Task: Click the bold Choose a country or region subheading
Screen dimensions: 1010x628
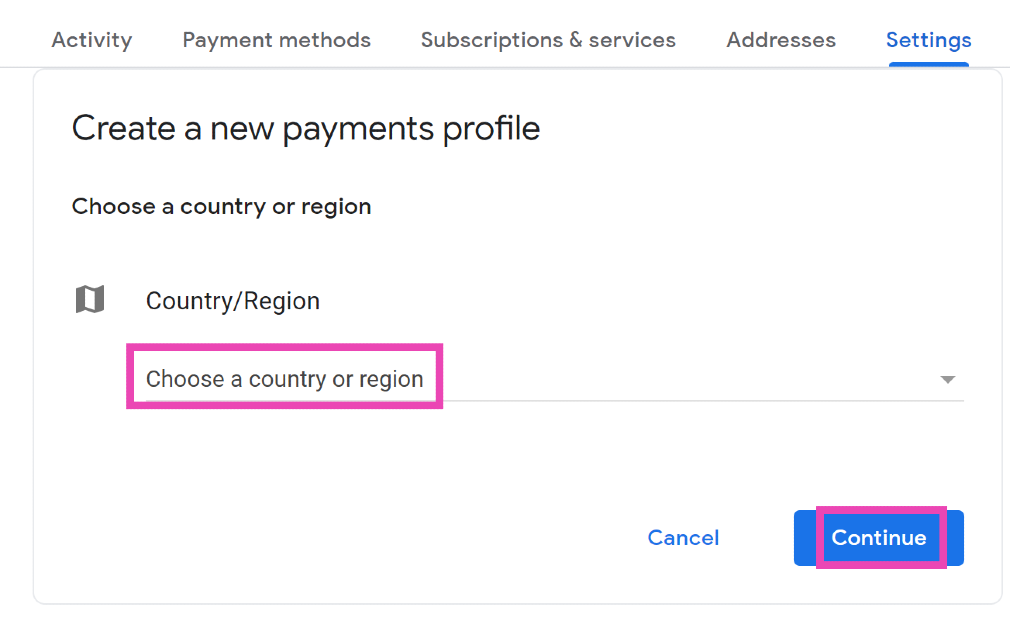Action: click(221, 207)
